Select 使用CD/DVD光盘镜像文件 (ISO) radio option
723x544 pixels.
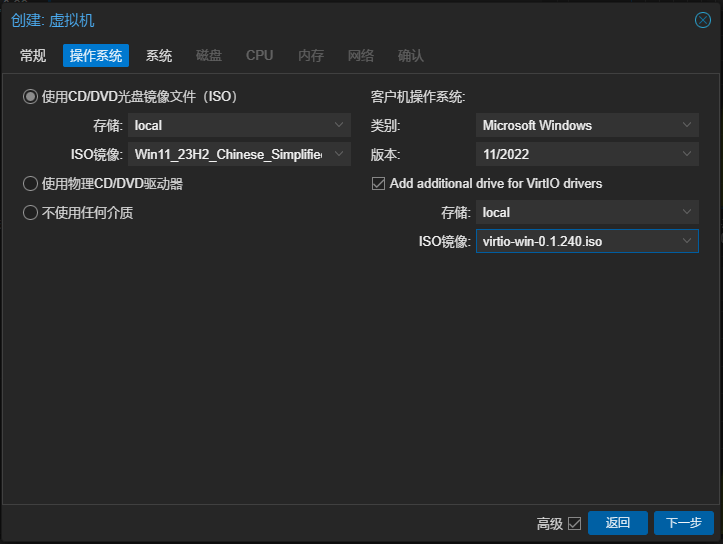point(30,97)
